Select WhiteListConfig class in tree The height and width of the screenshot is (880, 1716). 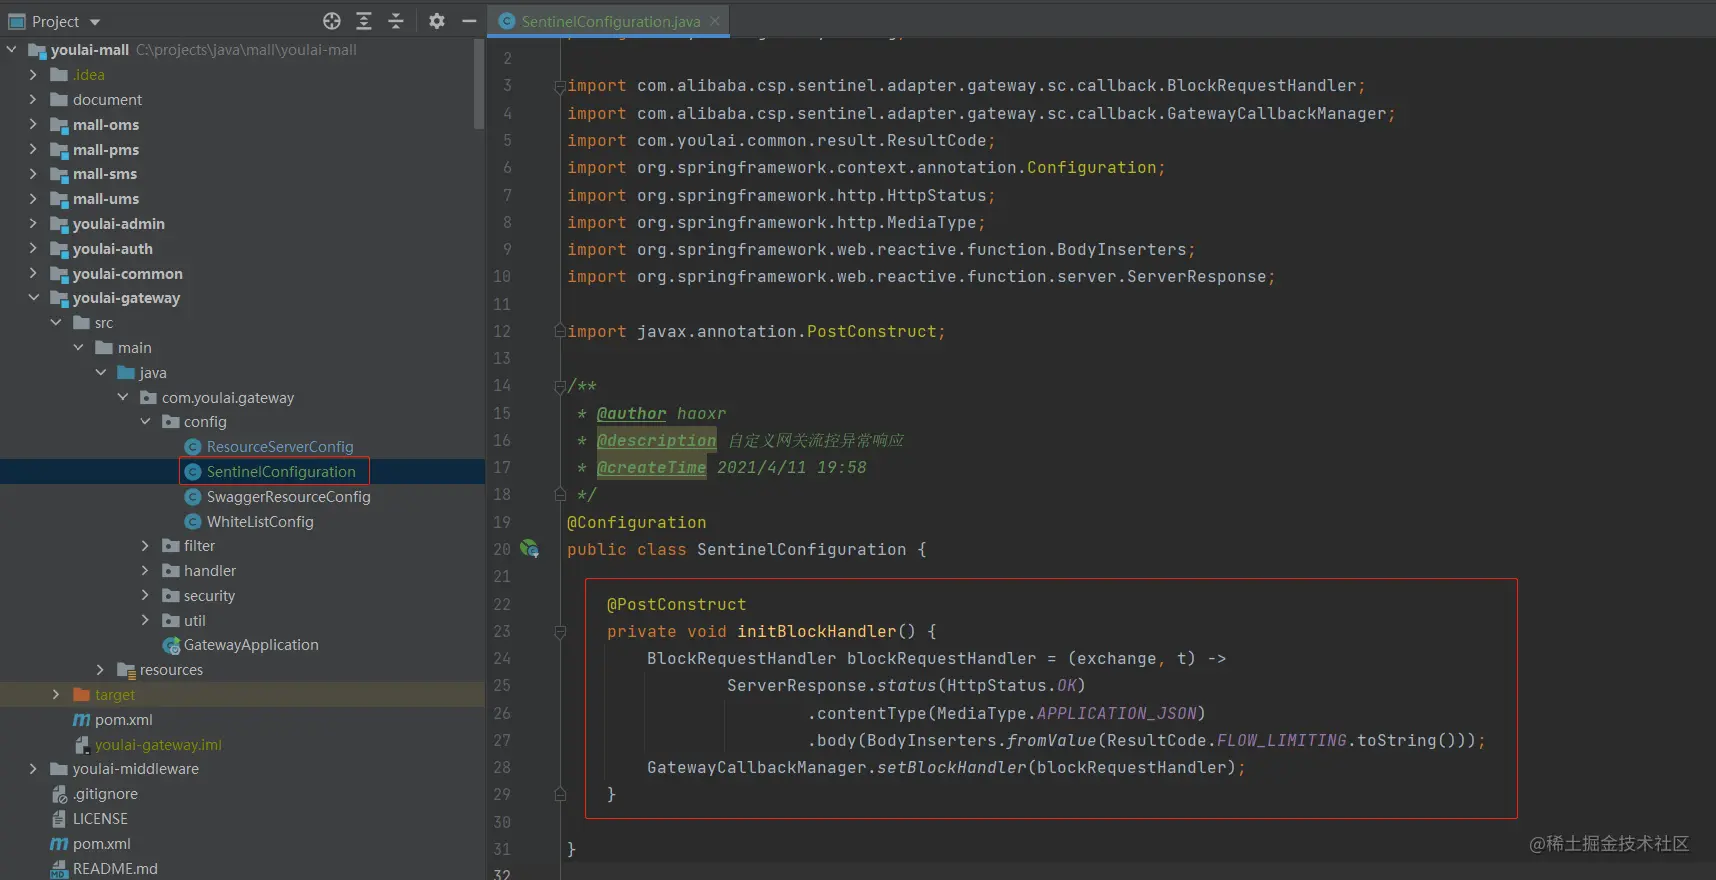tap(260, 521)
